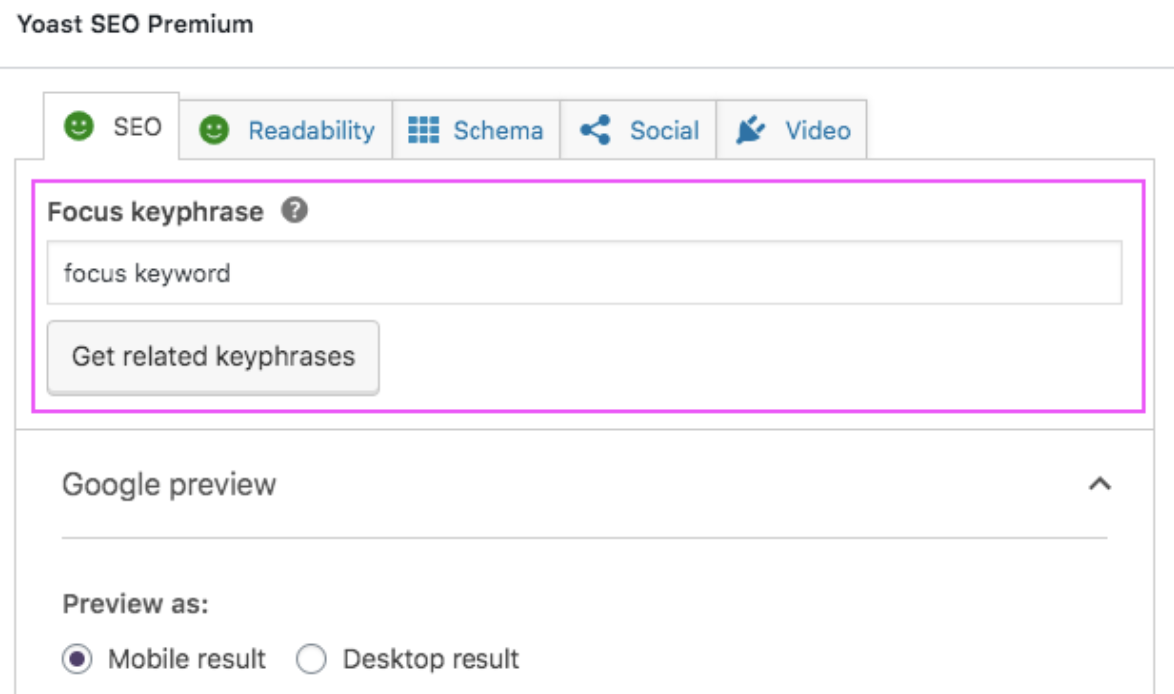Click the Yoast SEO Premium panel title
1174x694 pixels.
(135, 24)
